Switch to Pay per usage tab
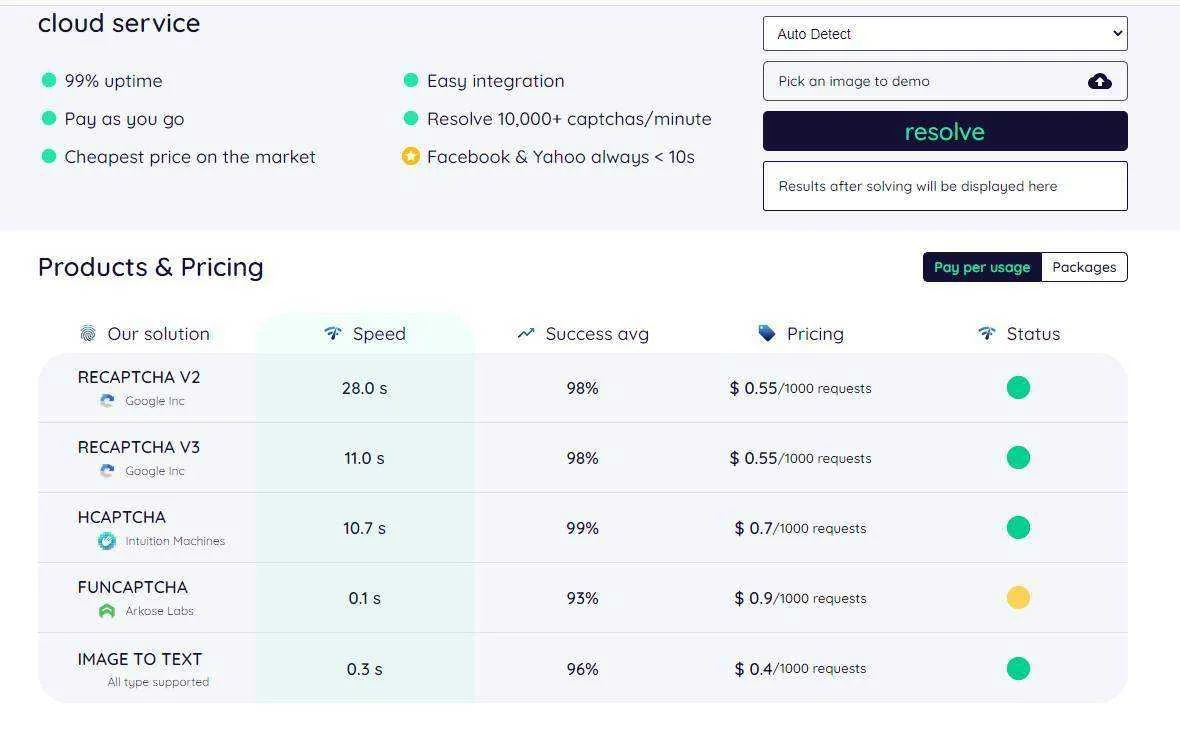The width and height of the screenshot is (1180, 743). pyautogui.click(x=982, y=267)
